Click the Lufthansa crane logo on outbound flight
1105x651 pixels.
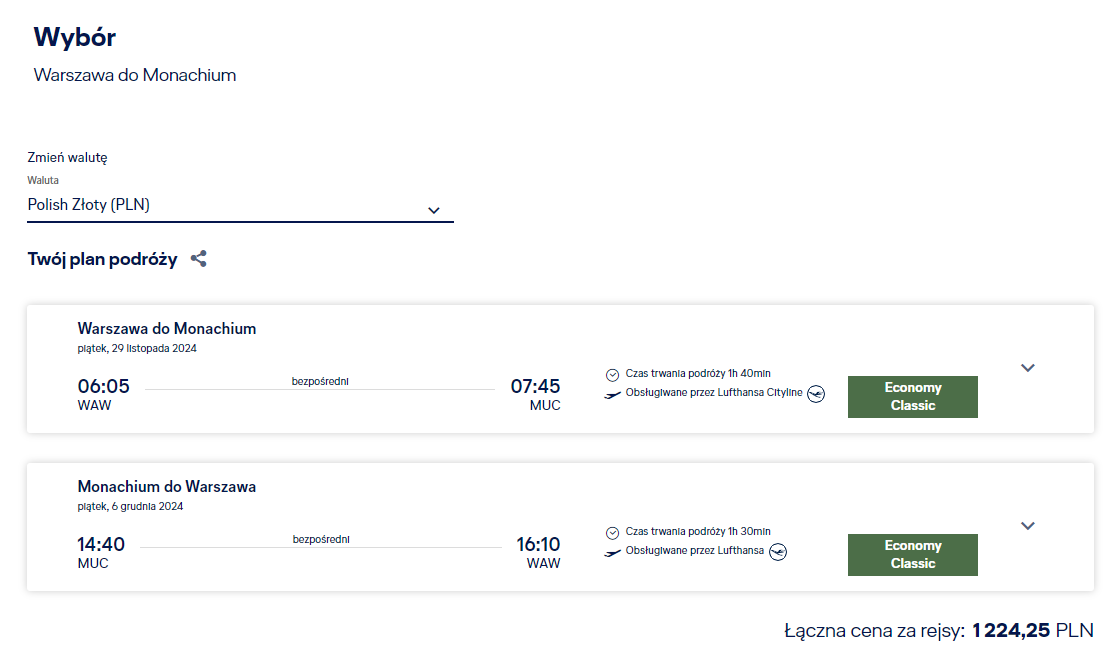click(x=816, y=394)
